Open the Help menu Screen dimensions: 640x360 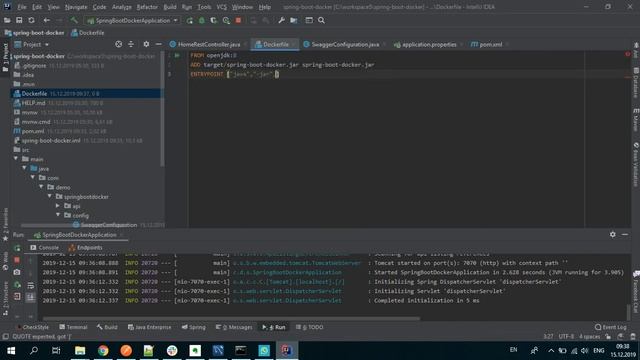coord(264,7)
